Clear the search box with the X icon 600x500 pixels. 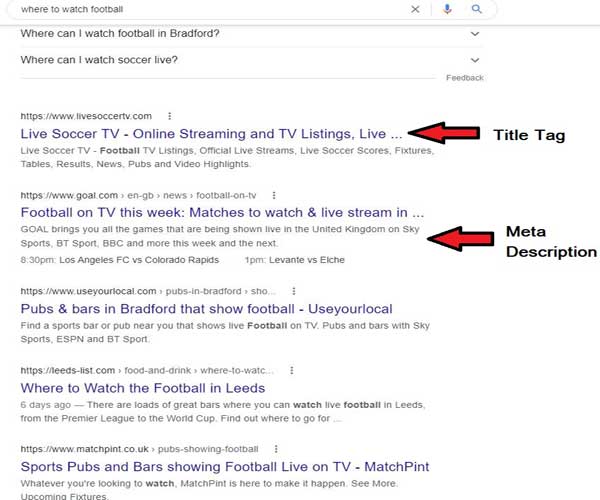point(415,9)
